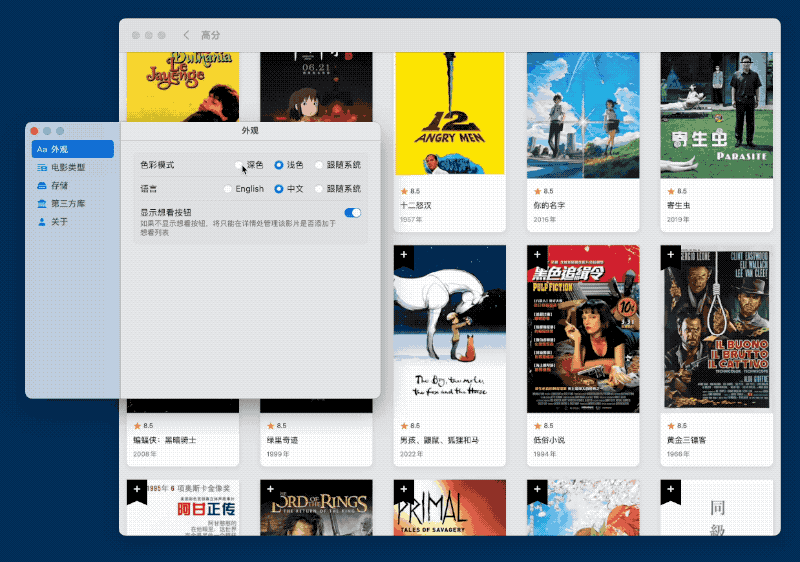Viewport: 800px width, 562px height.
Task: Click the back chevron next to 高分
Action: (186, 35)
